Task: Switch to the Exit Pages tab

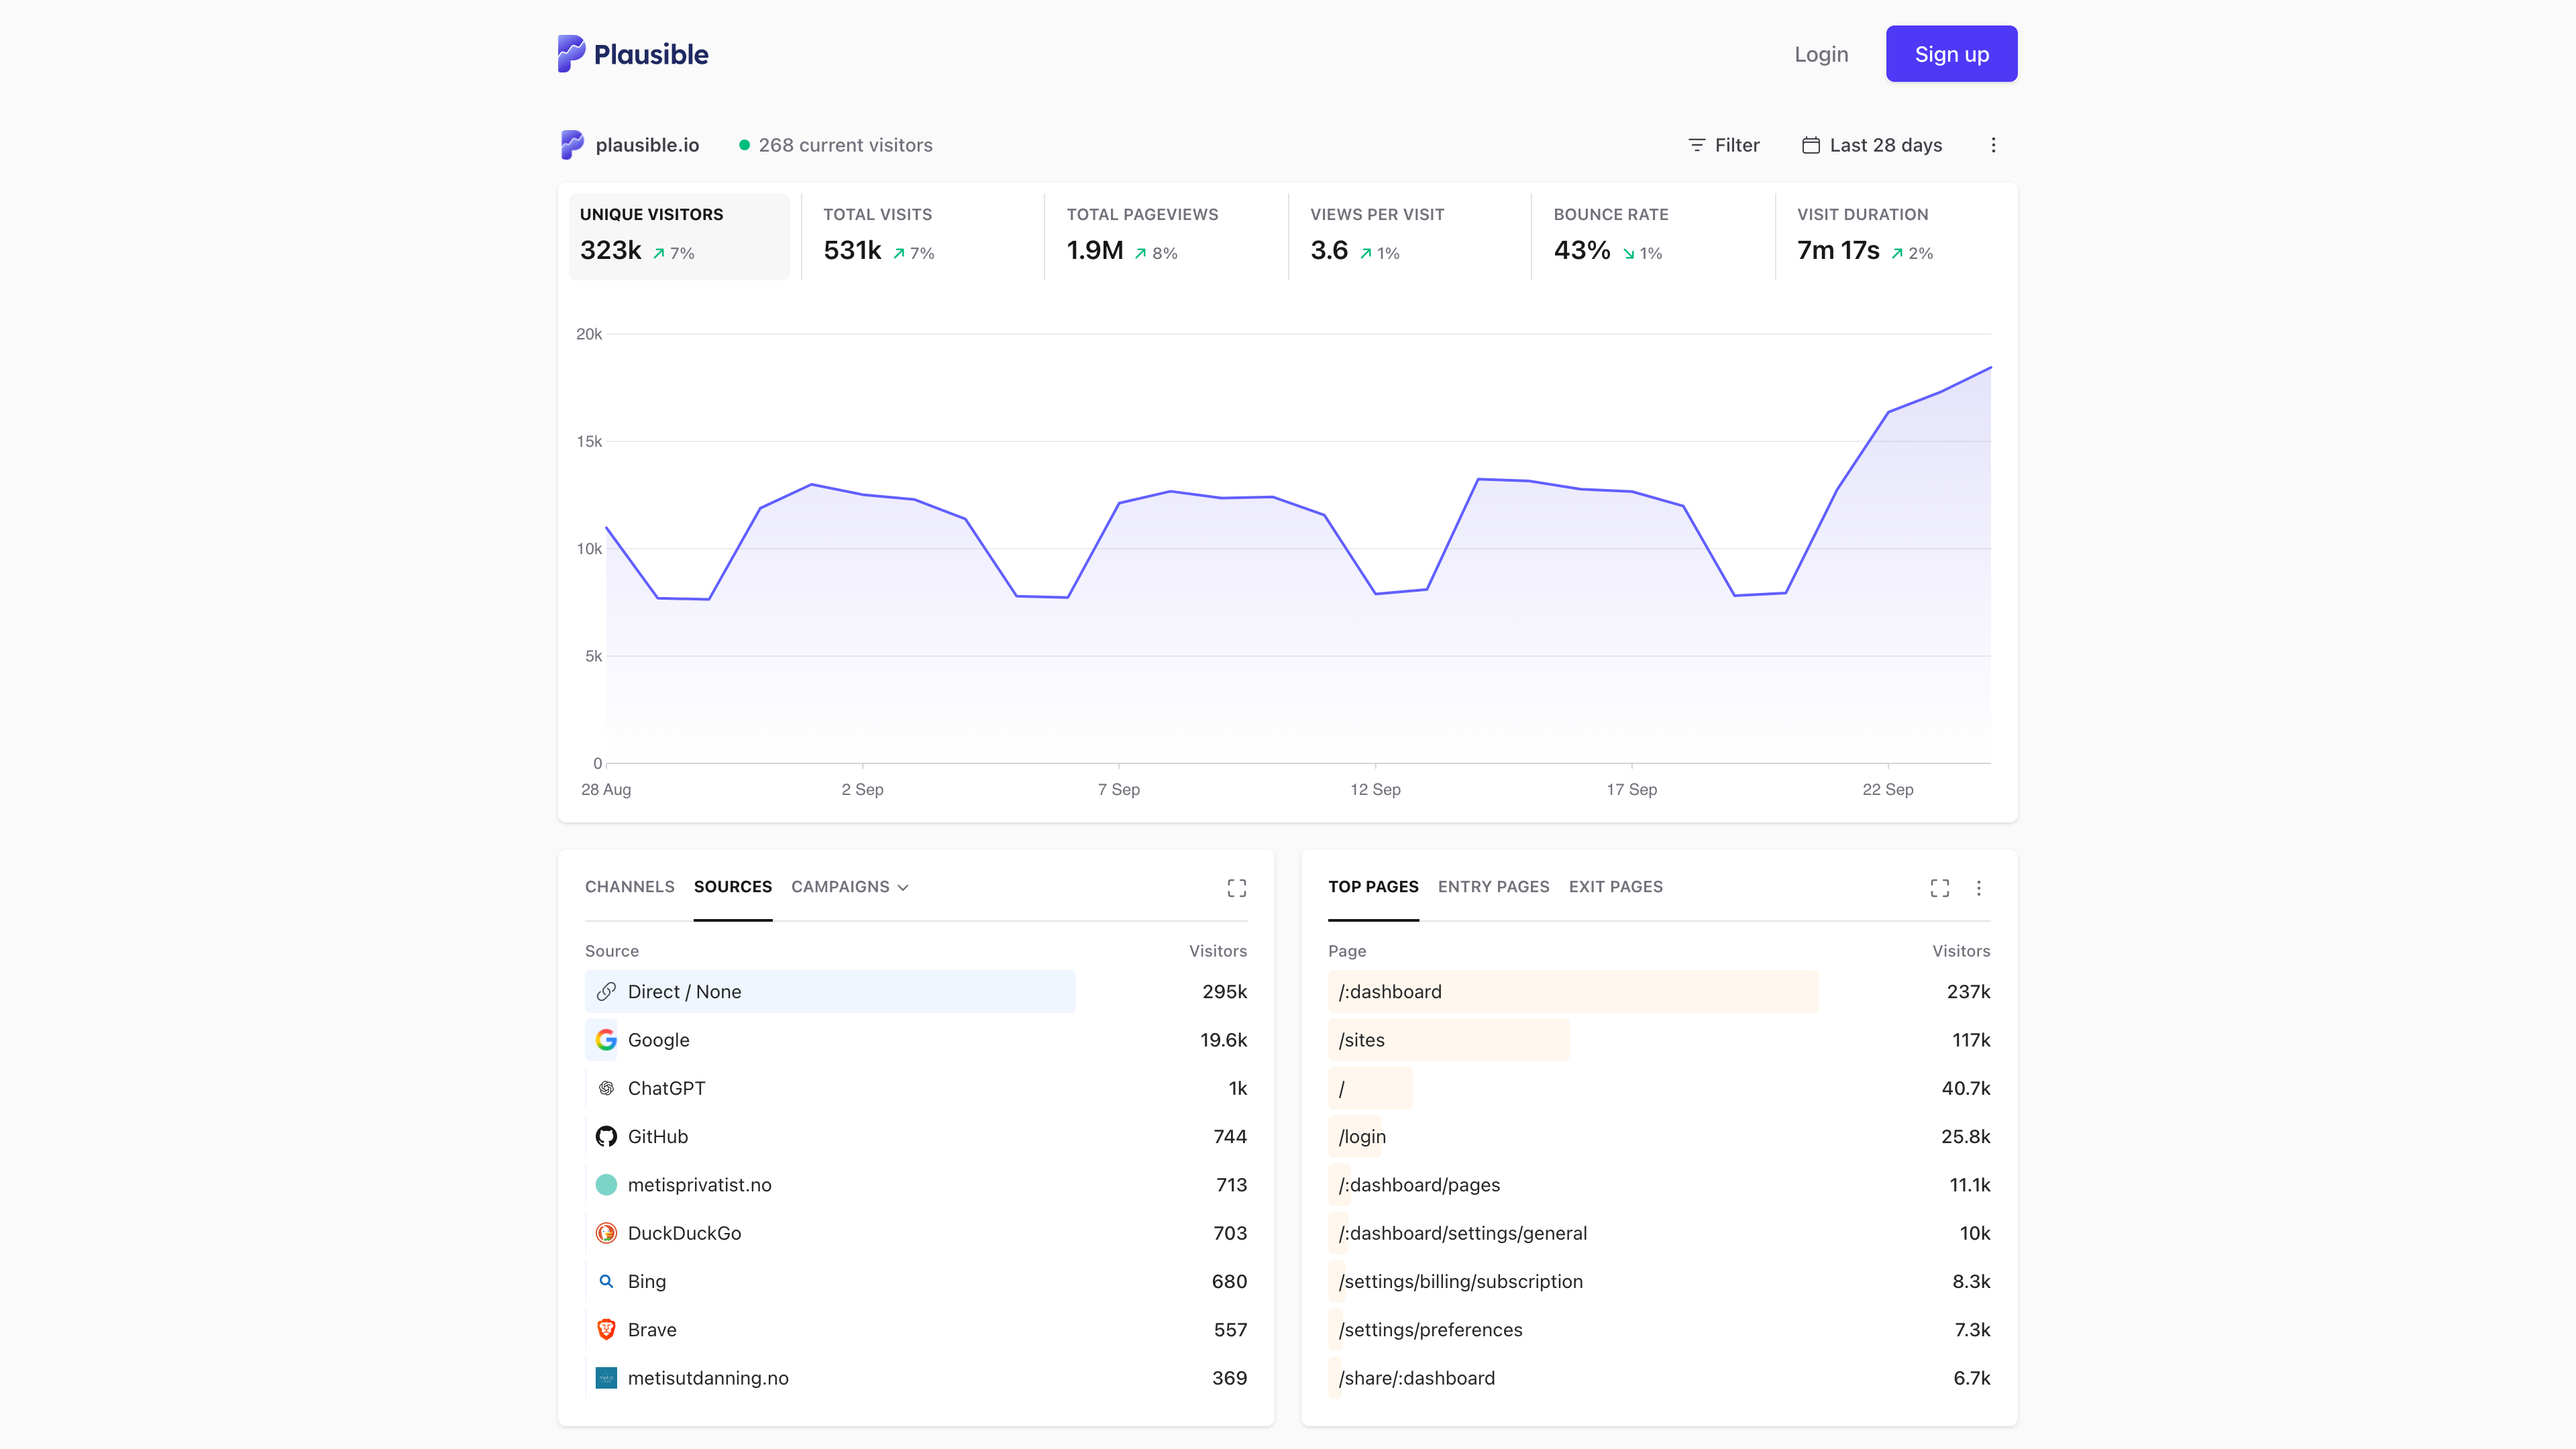Action: click(1615, 887)
